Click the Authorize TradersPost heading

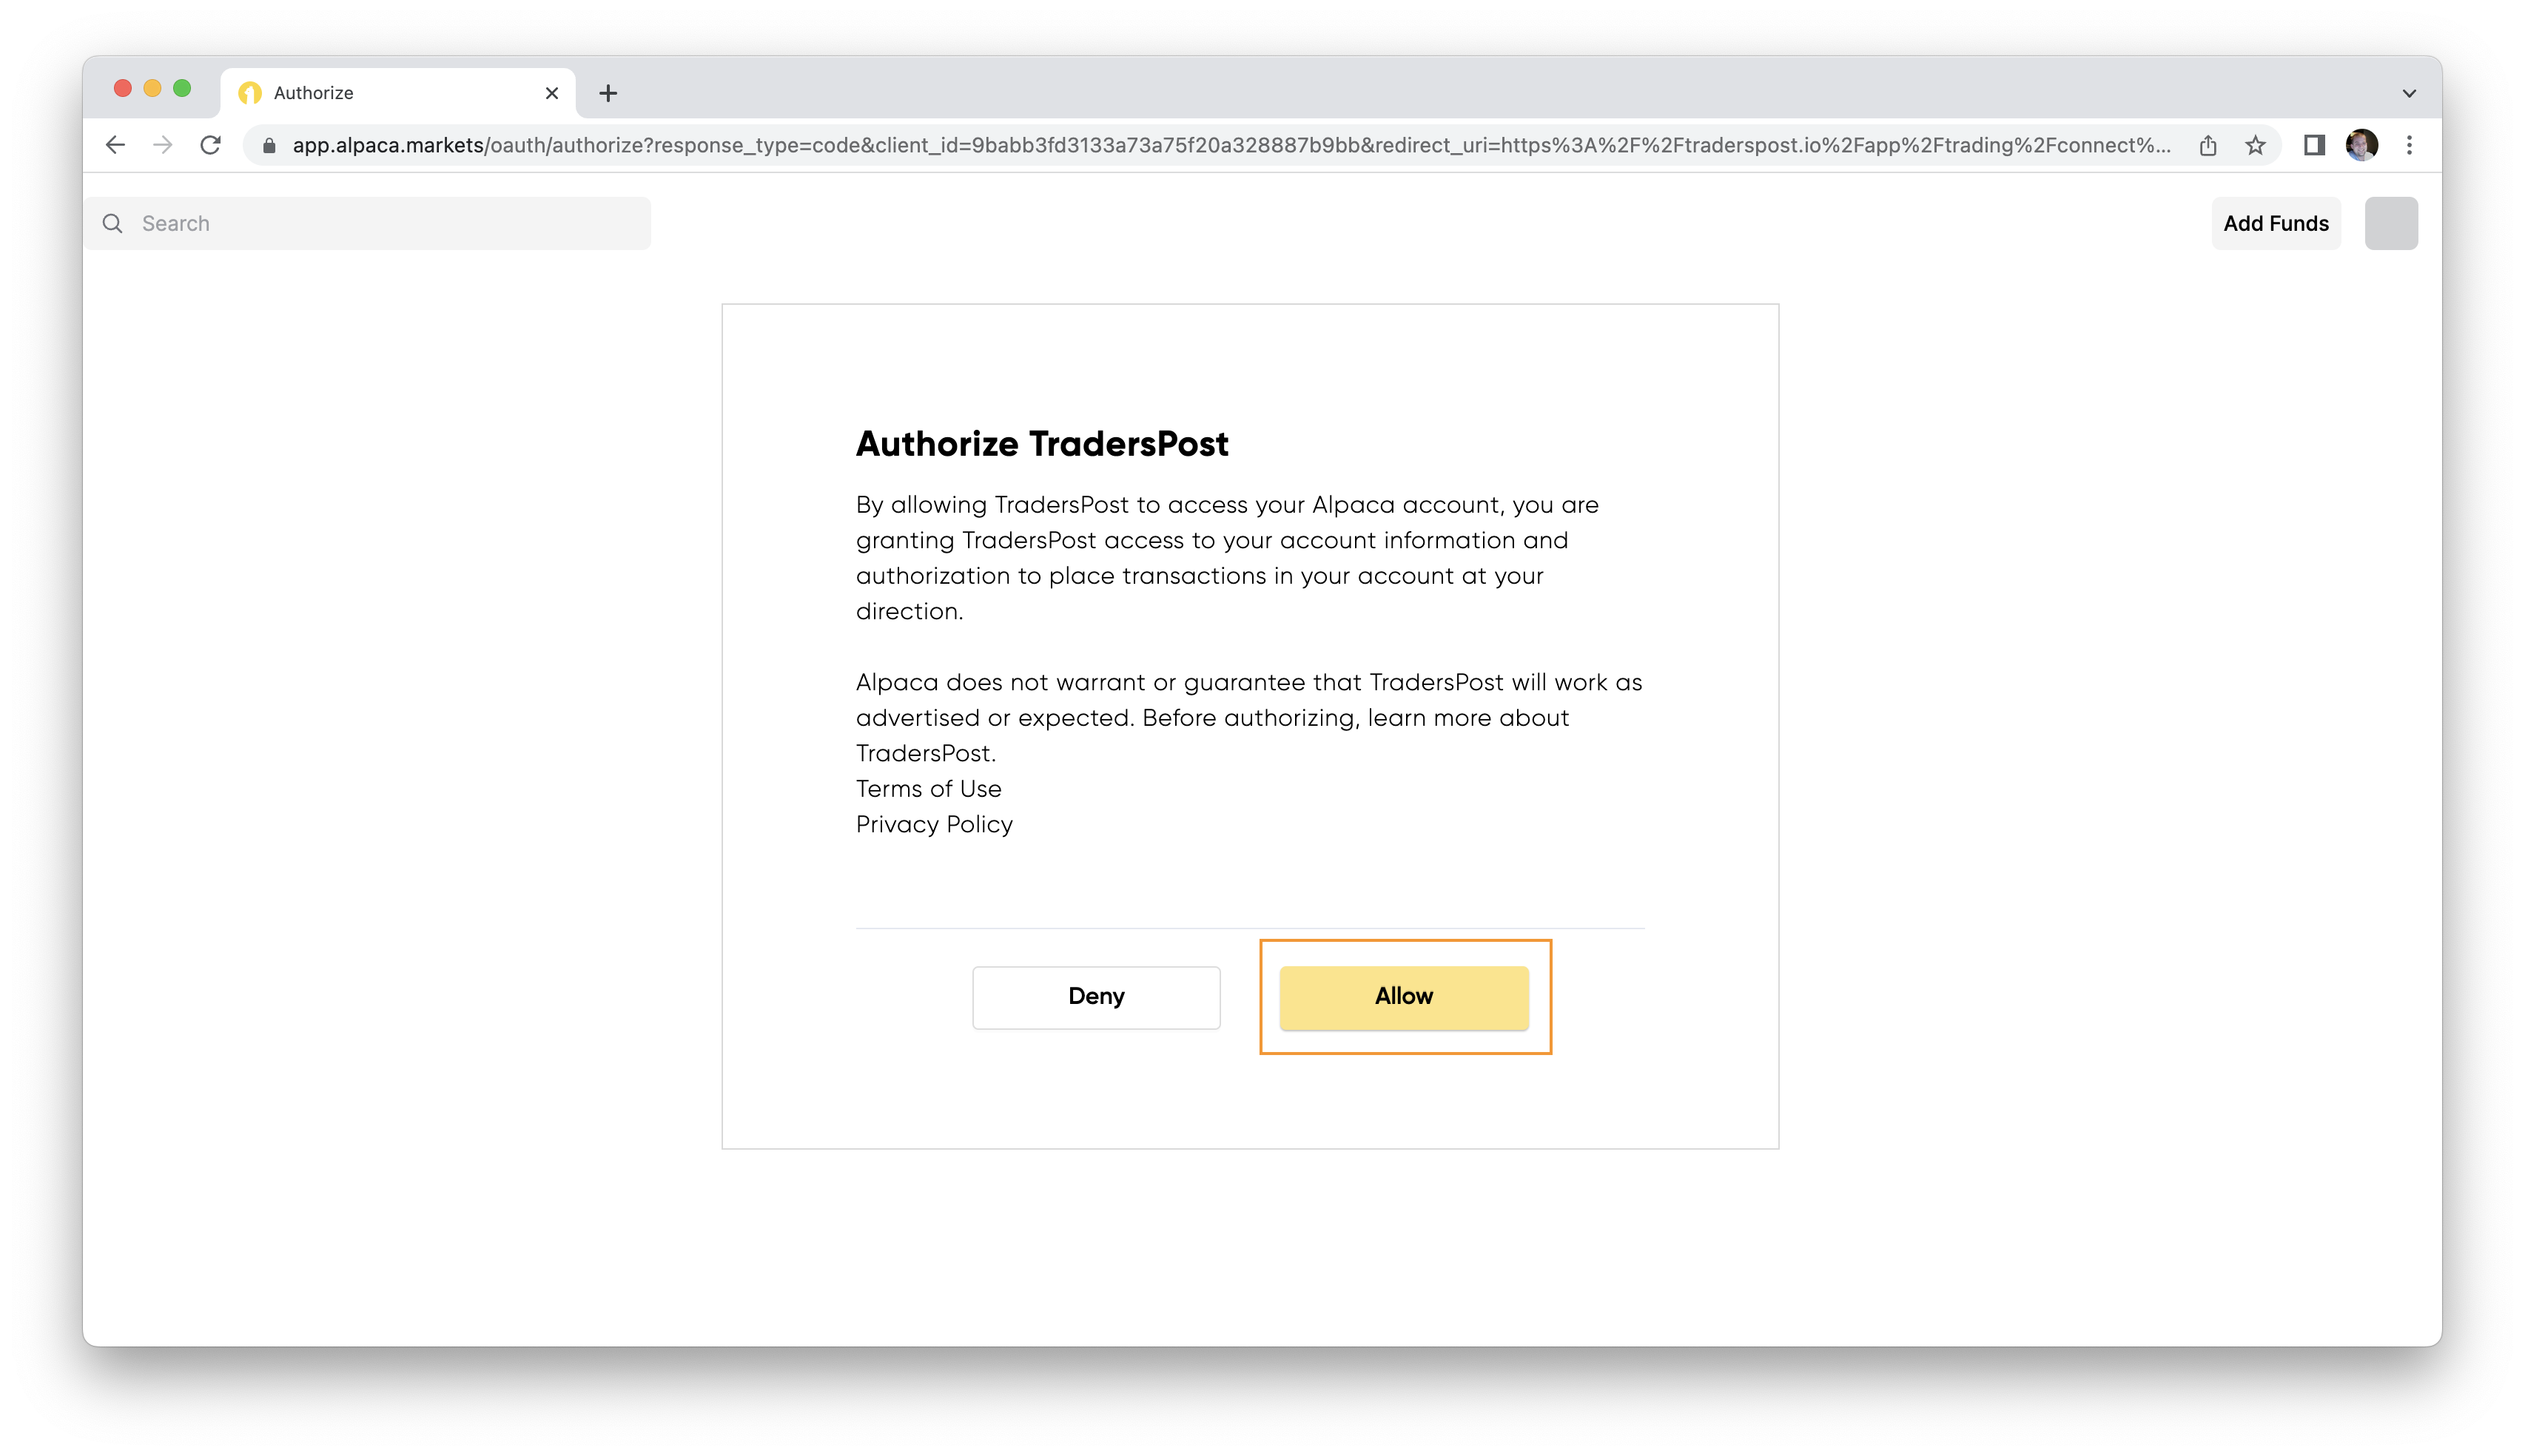tap(1042, 443)
